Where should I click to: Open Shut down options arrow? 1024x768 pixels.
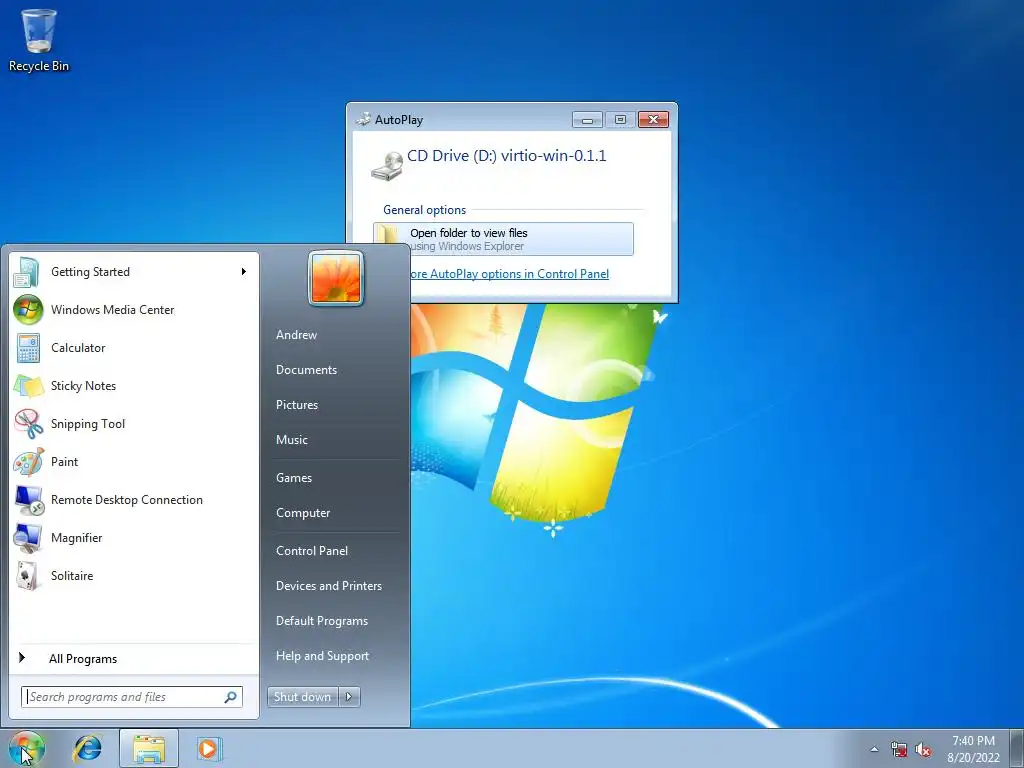coord(349,697)
